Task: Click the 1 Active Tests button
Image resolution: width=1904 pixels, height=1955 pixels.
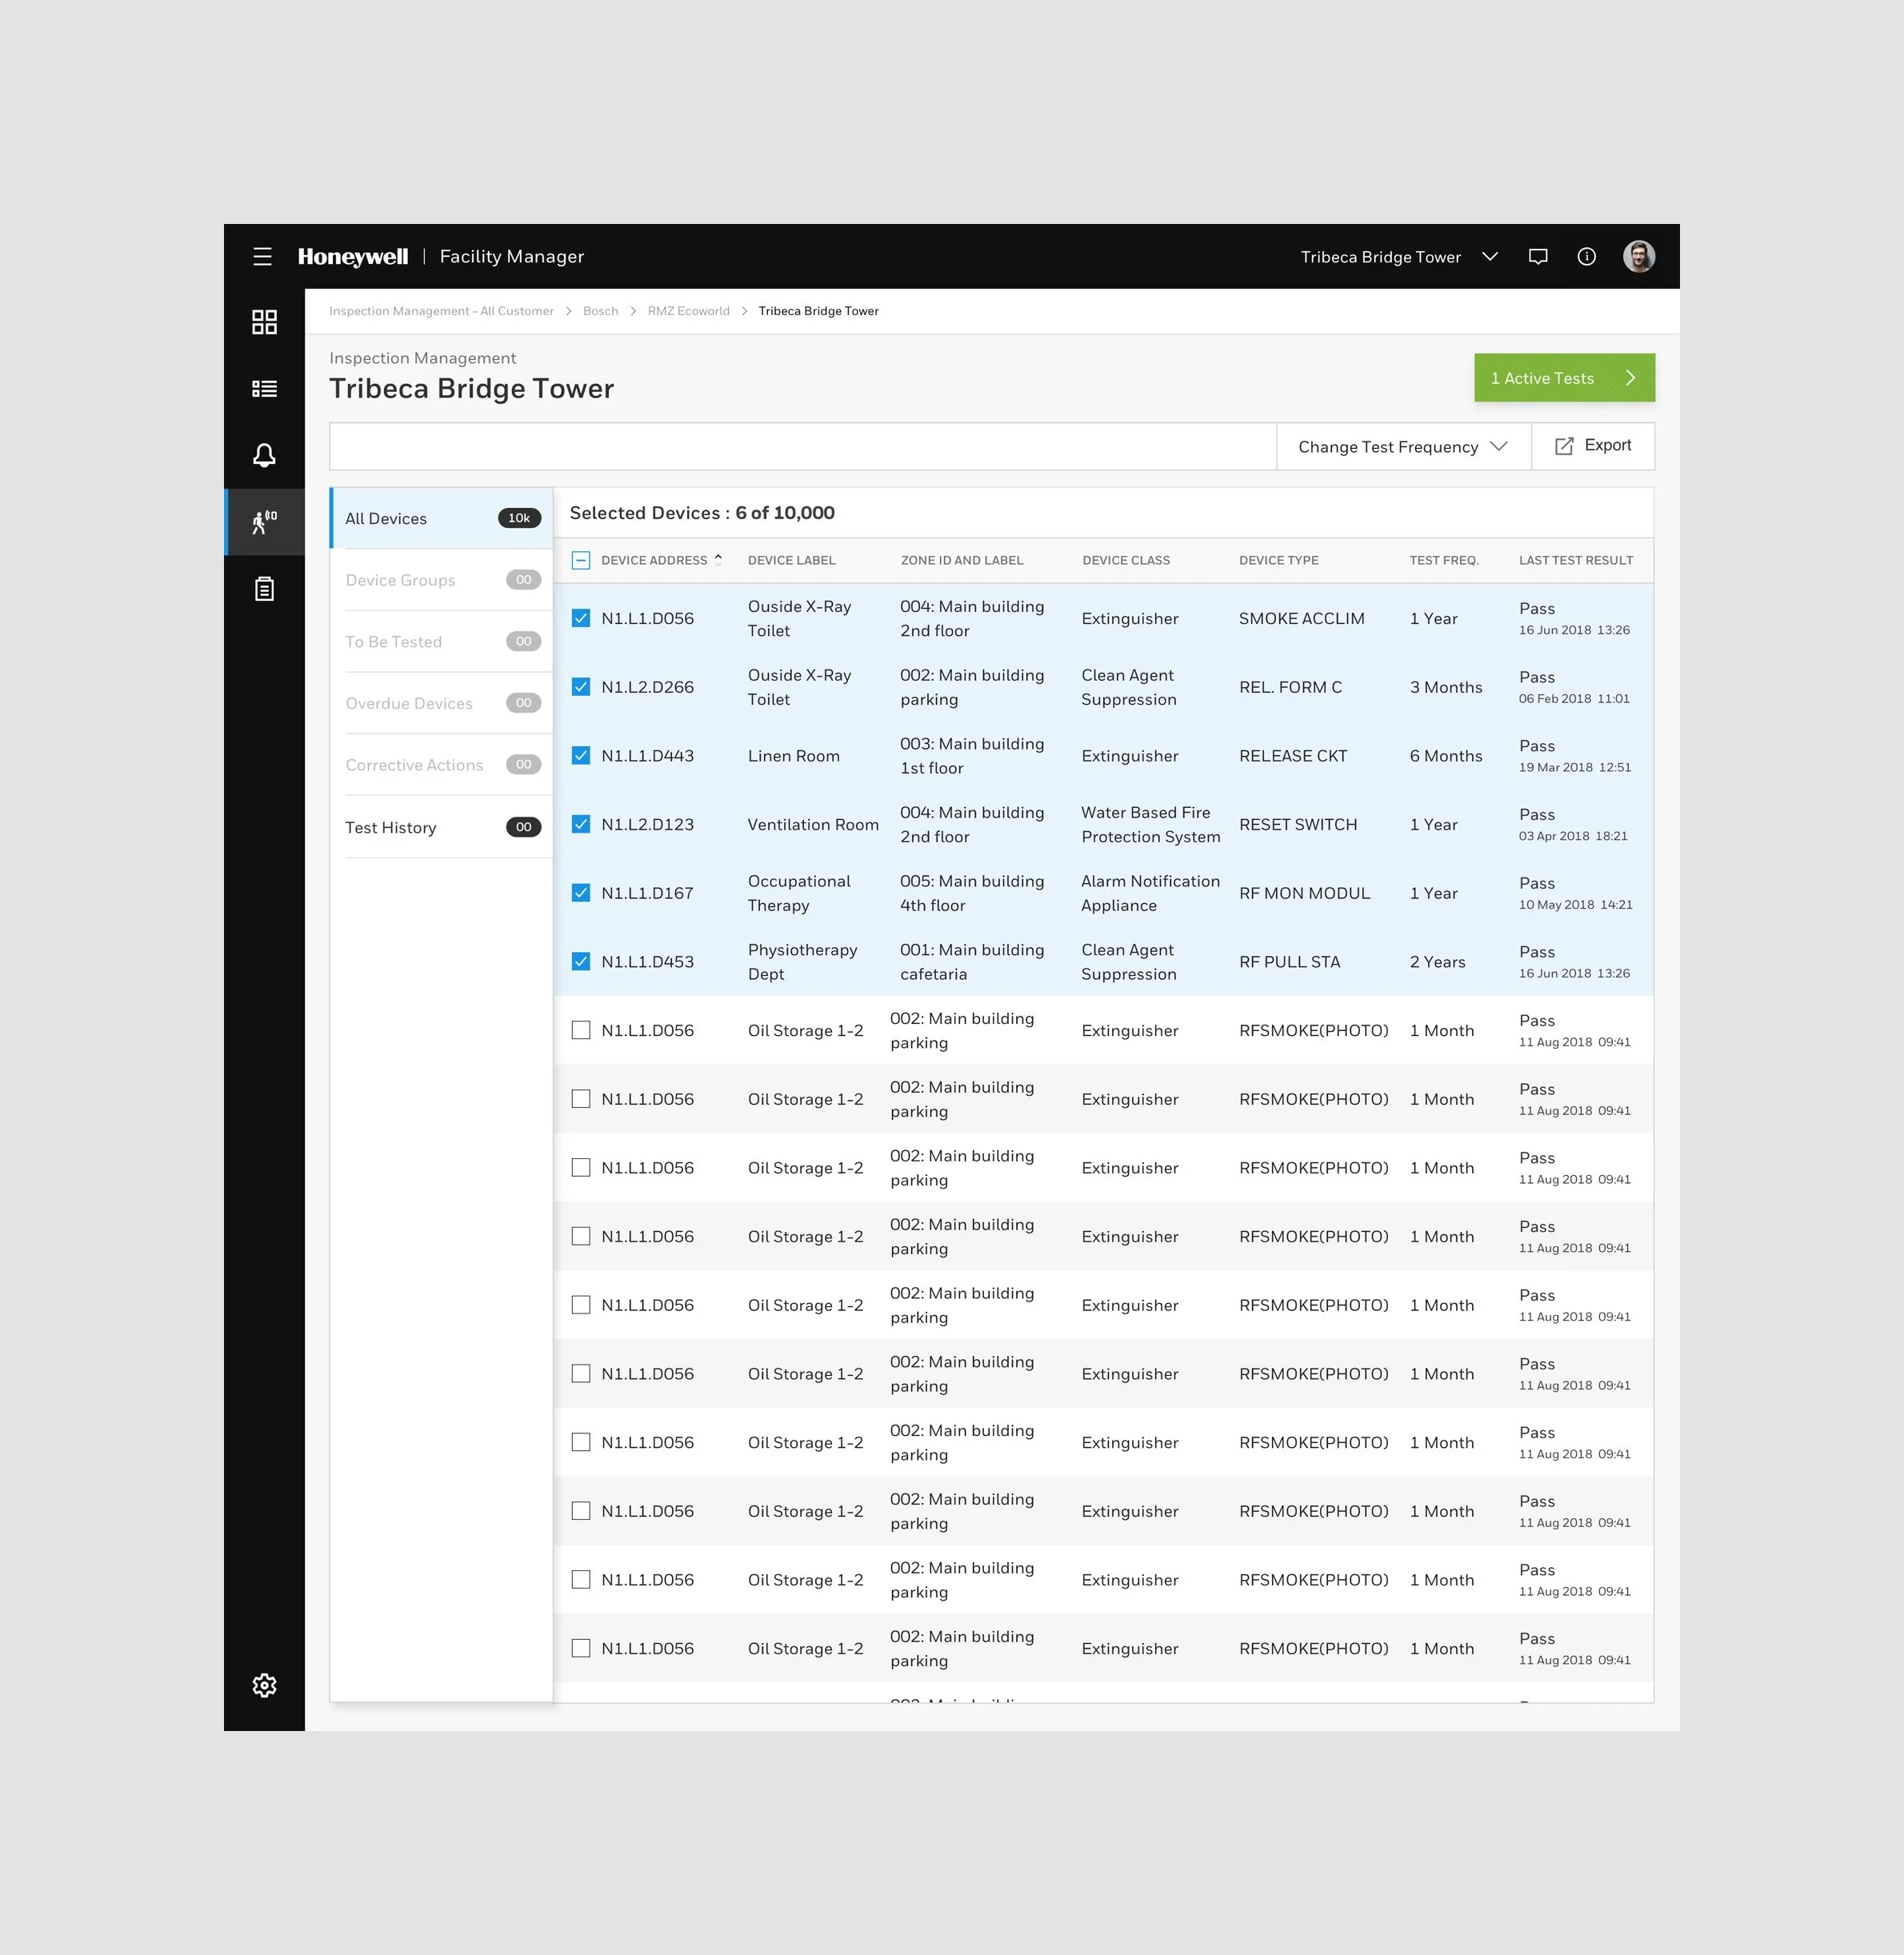Action: (x=1564, y=378)
